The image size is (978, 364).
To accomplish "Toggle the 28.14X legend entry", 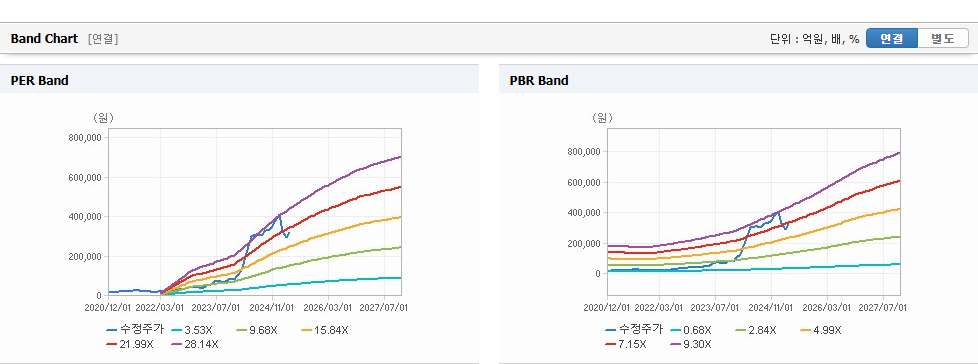I will (x=195, y=344).
